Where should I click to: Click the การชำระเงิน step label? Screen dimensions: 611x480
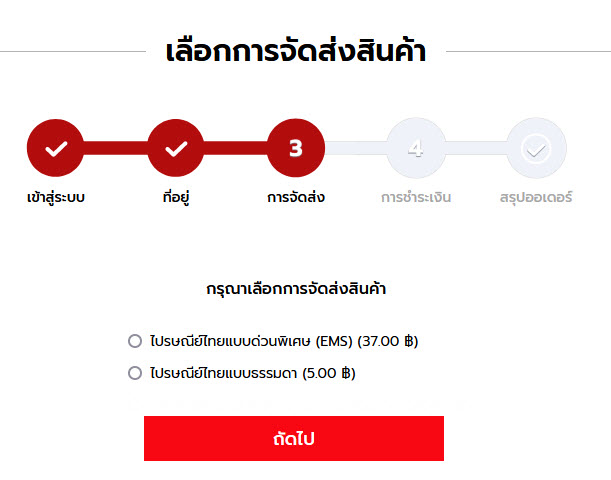click(x=416, y=197)
